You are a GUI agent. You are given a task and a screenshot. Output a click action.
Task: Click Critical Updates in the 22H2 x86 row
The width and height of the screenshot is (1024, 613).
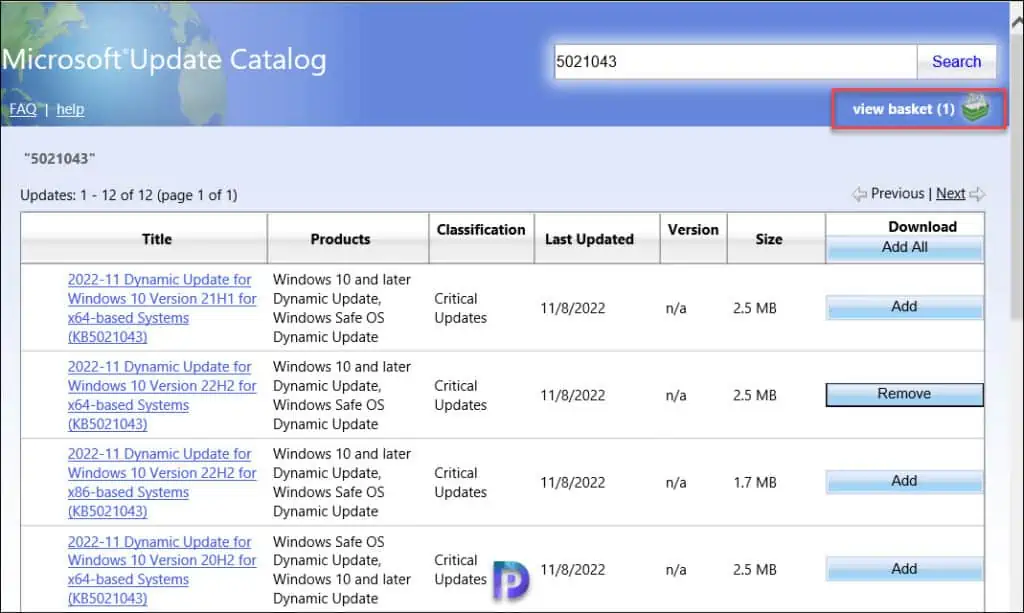pyautogui.click(x=460, y=482)
